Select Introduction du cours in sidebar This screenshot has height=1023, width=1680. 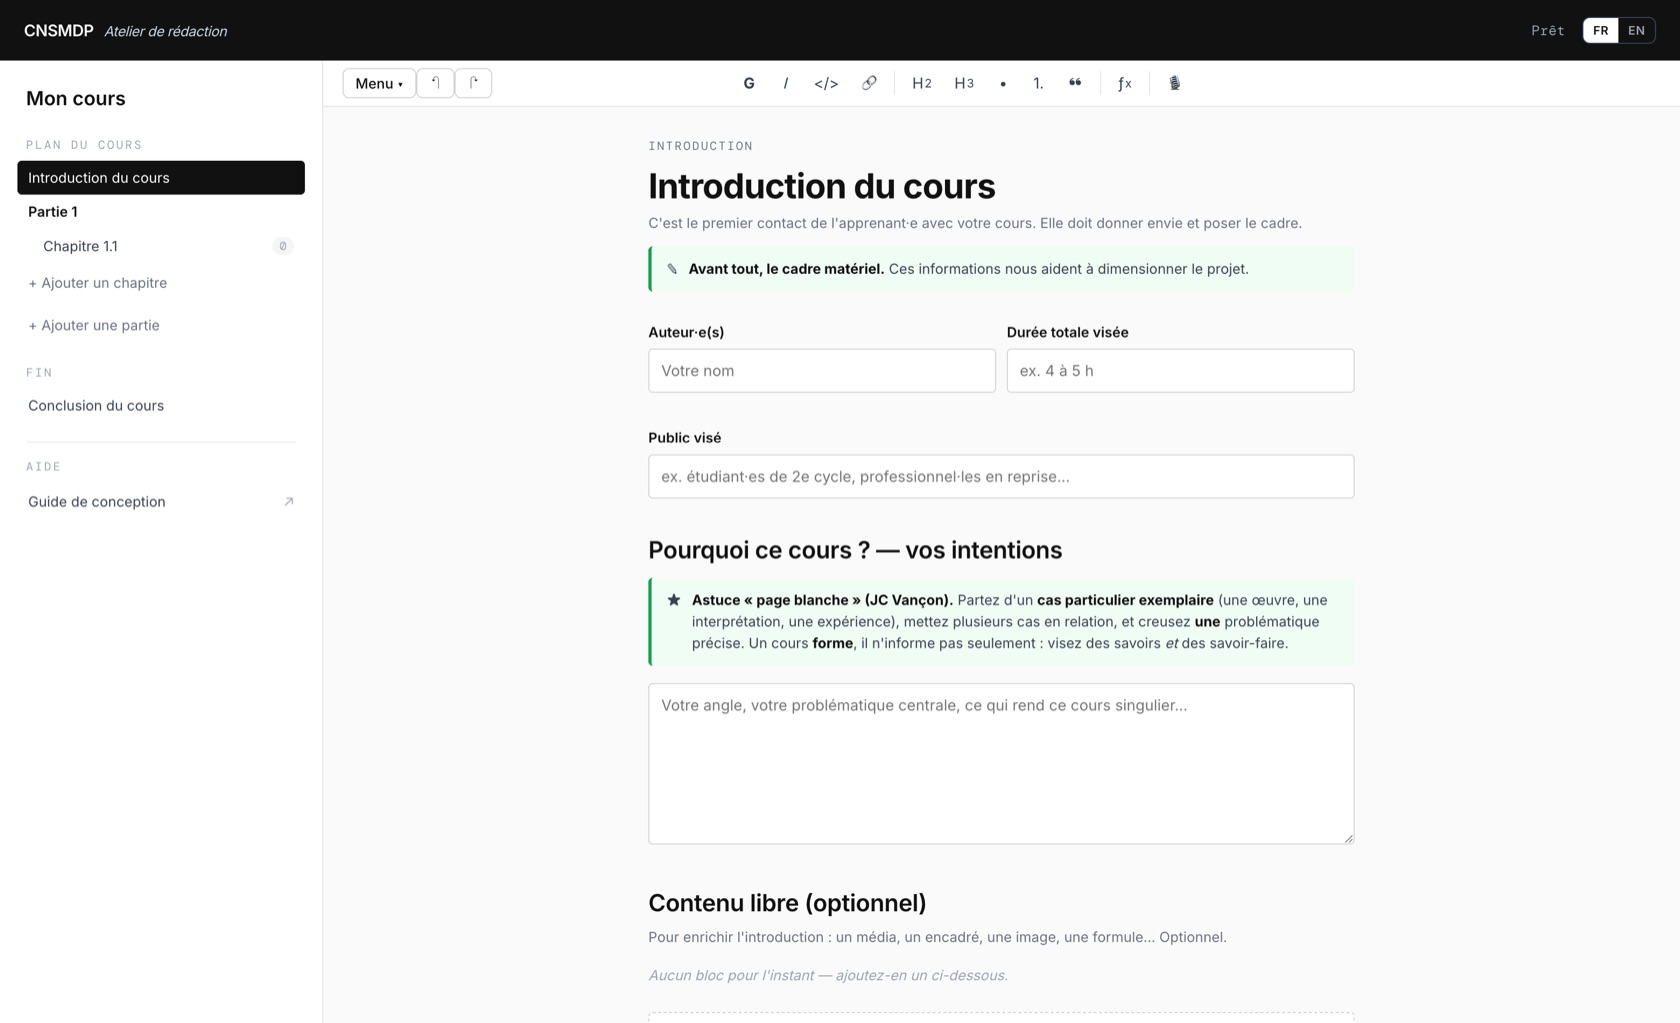pos(161,177)
